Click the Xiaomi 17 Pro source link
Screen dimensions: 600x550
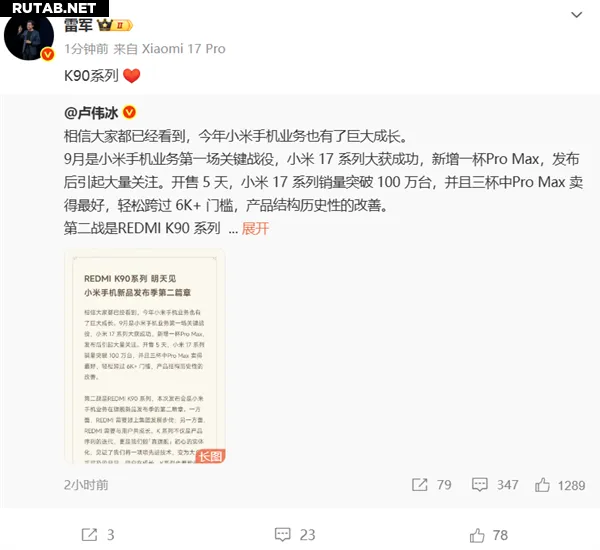[x=184, y=49]
